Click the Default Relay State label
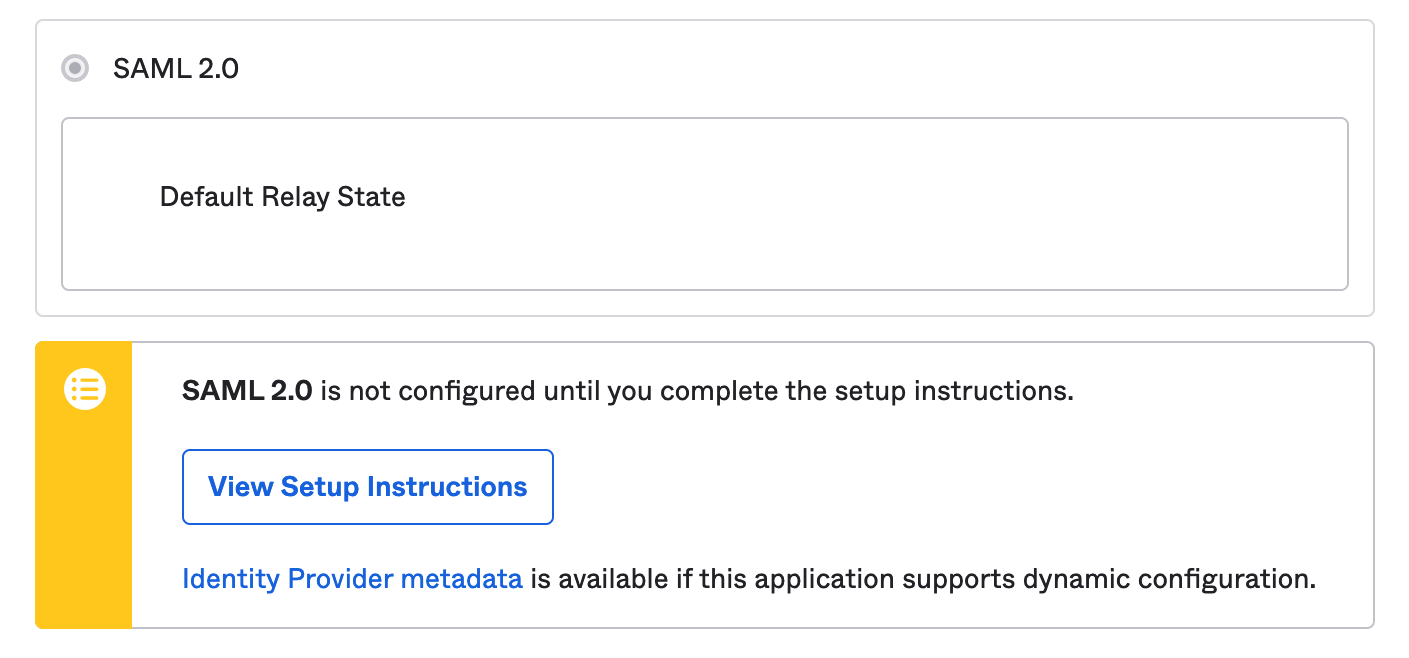This screenshot has width=1409, height=658. 282,197
